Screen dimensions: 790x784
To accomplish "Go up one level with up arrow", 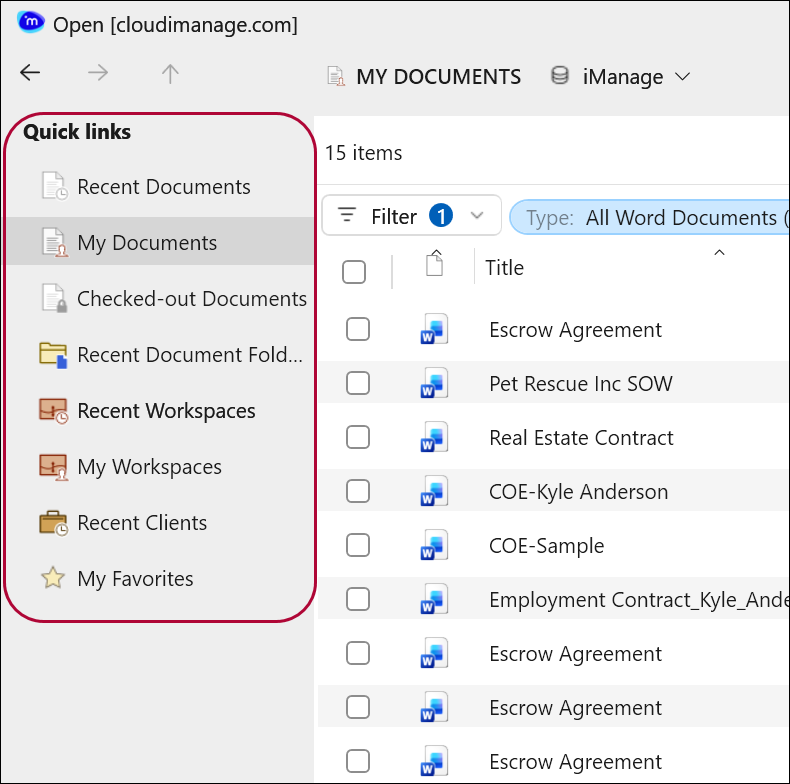I will 170,74.
